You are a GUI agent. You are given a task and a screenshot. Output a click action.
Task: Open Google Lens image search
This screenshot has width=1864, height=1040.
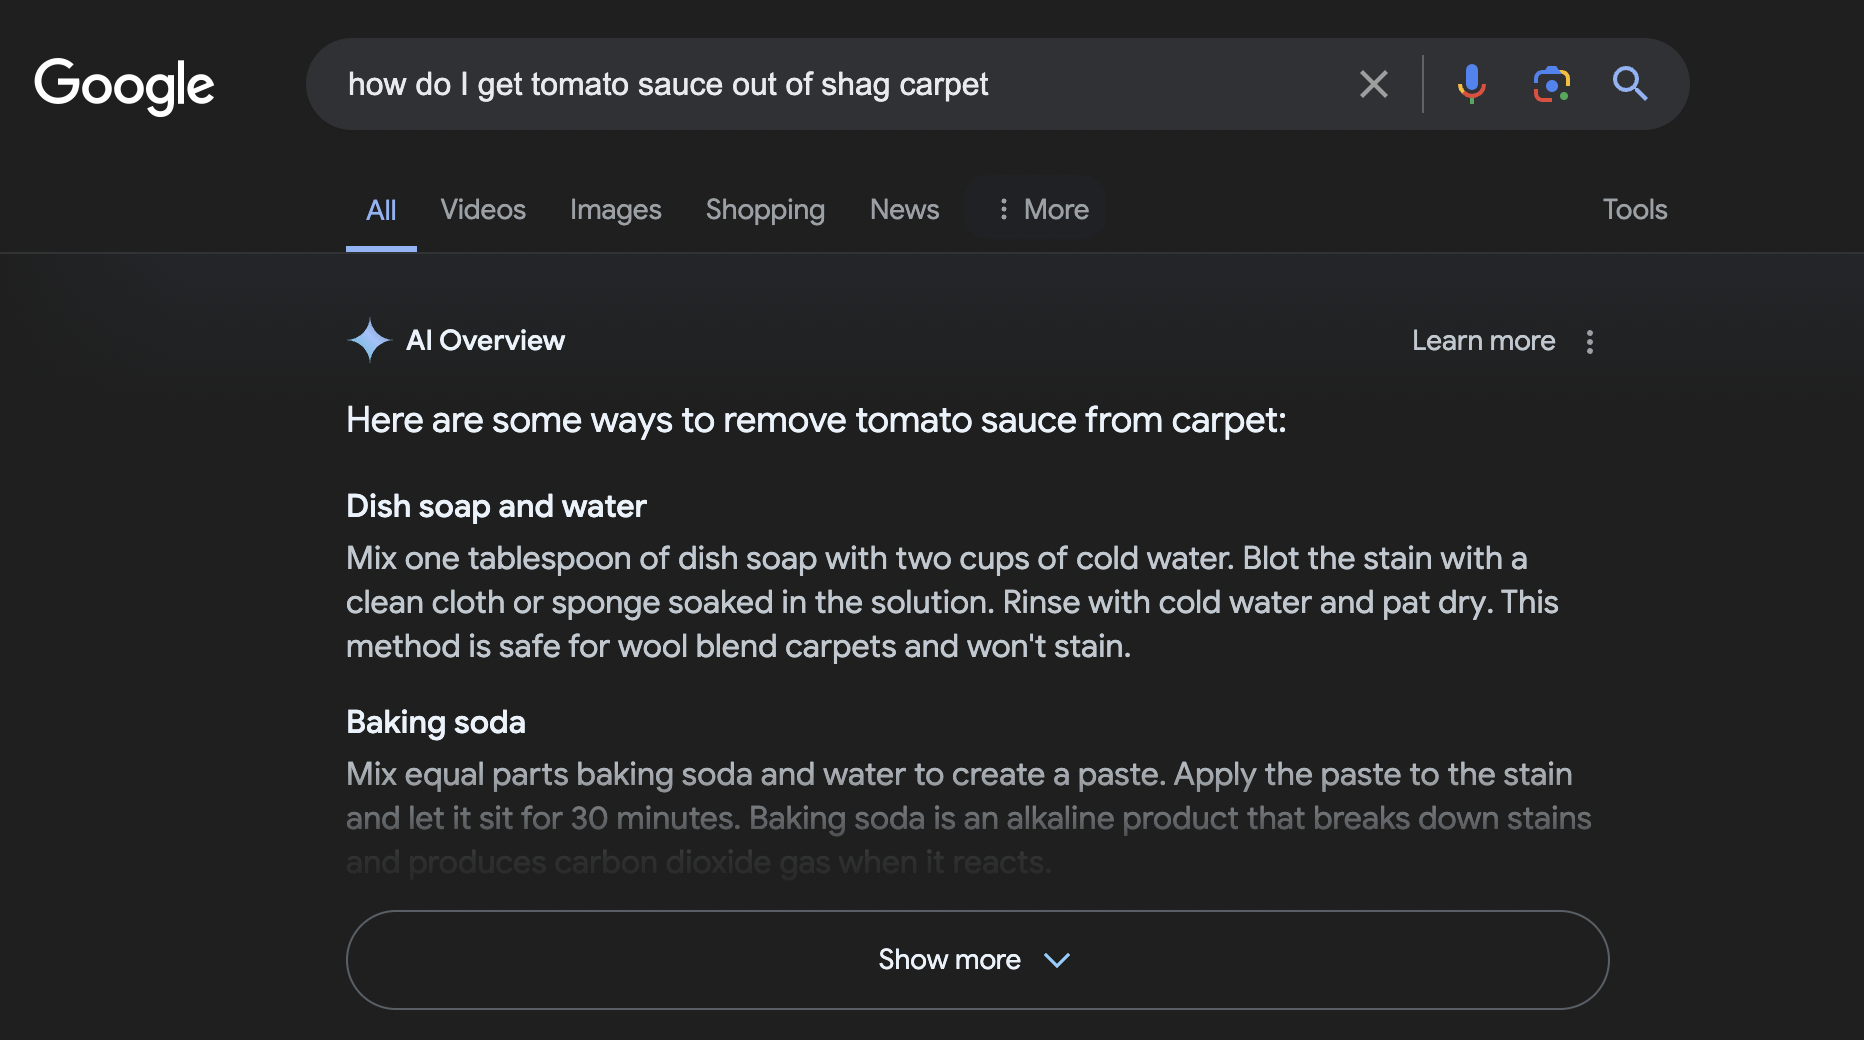pyautogui.click(x=1551, y=84)
